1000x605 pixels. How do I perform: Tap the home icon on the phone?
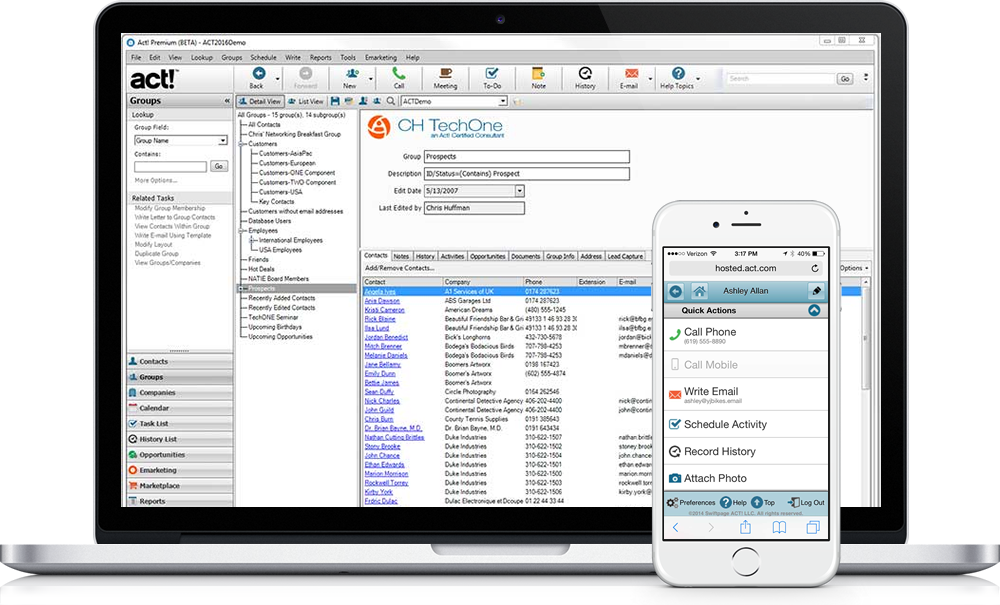tap(699, 291)
